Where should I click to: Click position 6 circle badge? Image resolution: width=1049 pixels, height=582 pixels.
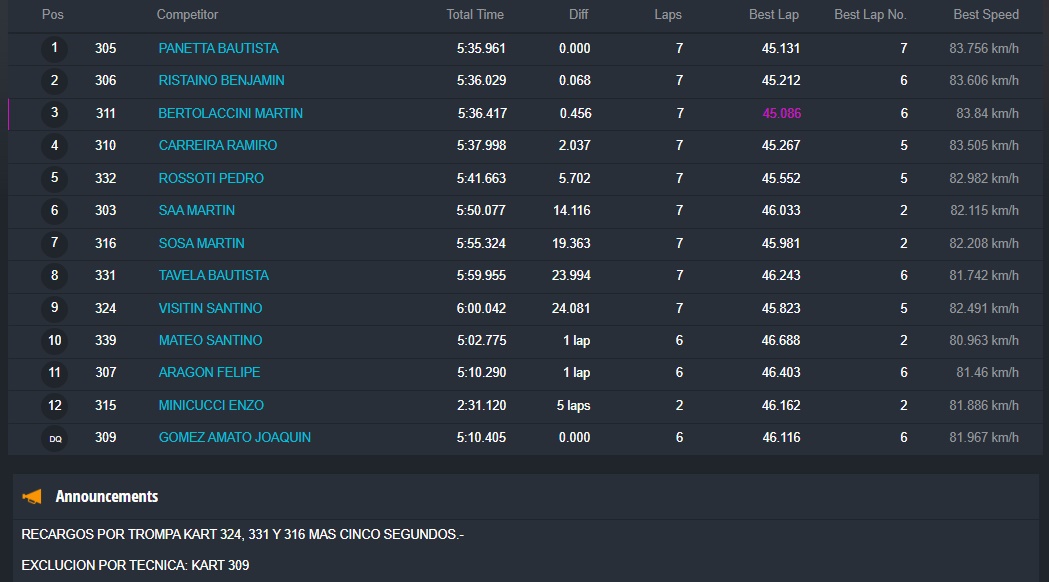[54, 211]
